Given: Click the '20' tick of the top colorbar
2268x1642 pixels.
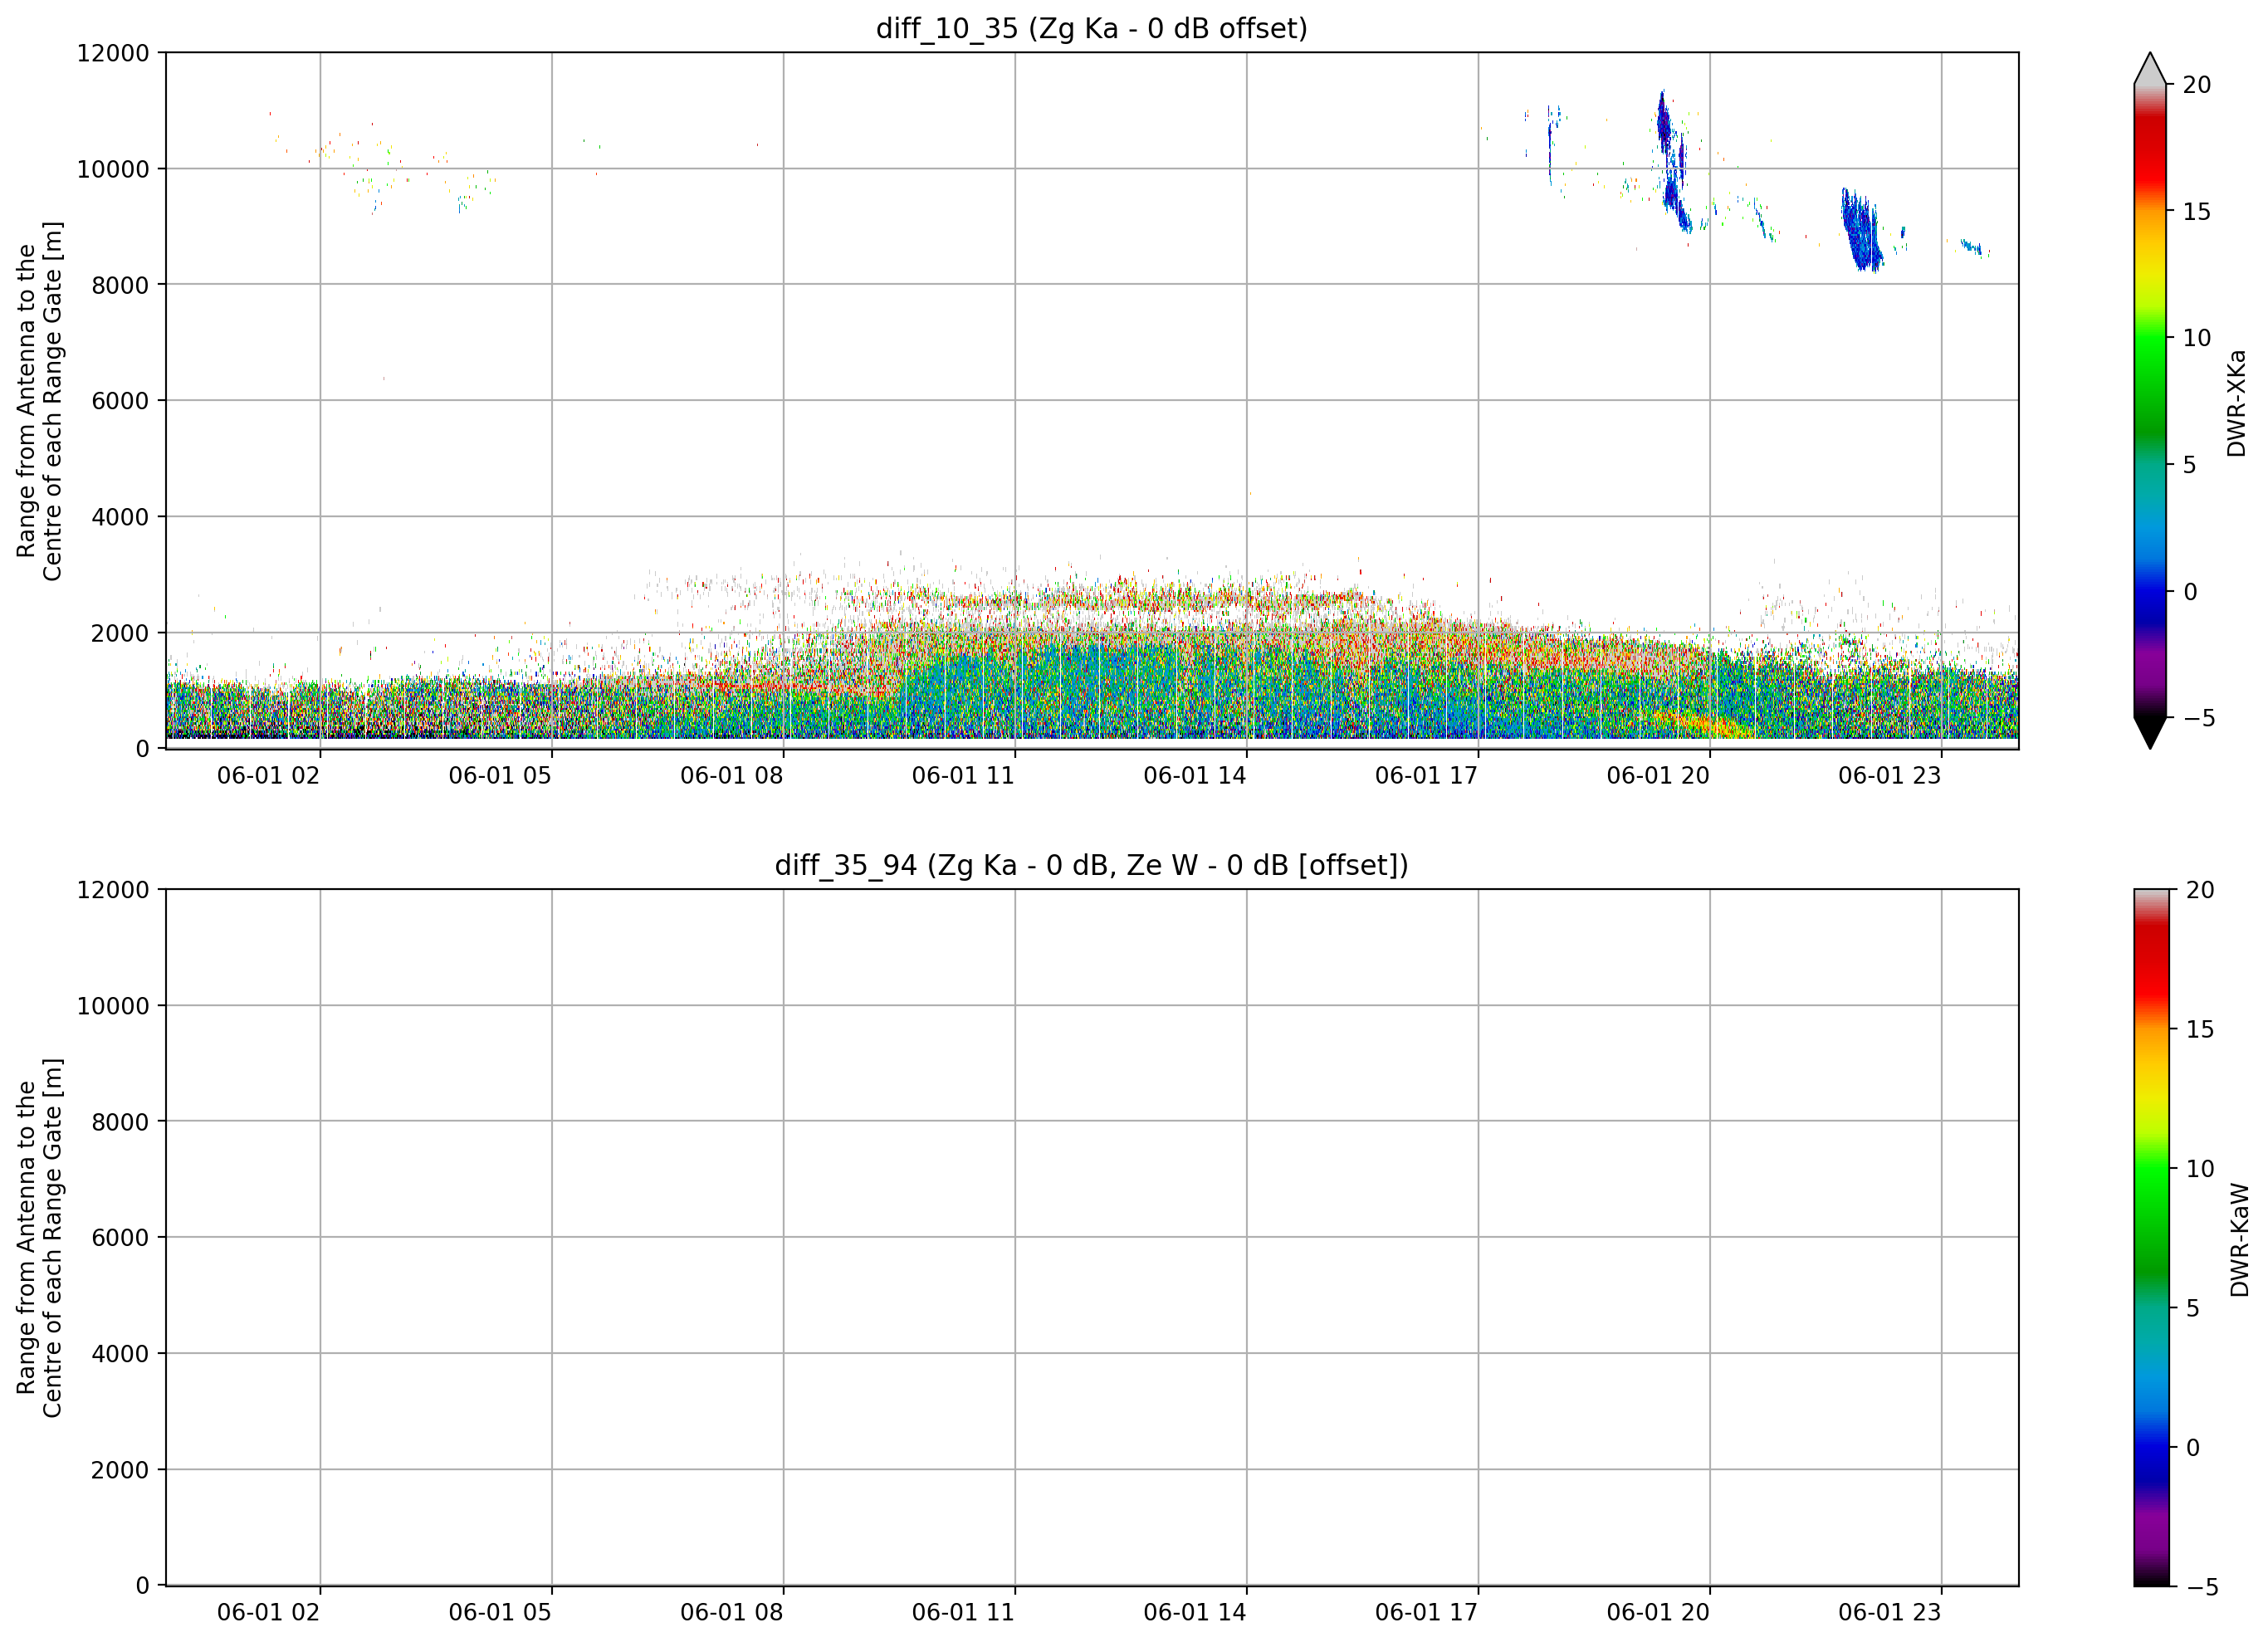Looking at the screenshot, I should click(x=2196, y=85).
